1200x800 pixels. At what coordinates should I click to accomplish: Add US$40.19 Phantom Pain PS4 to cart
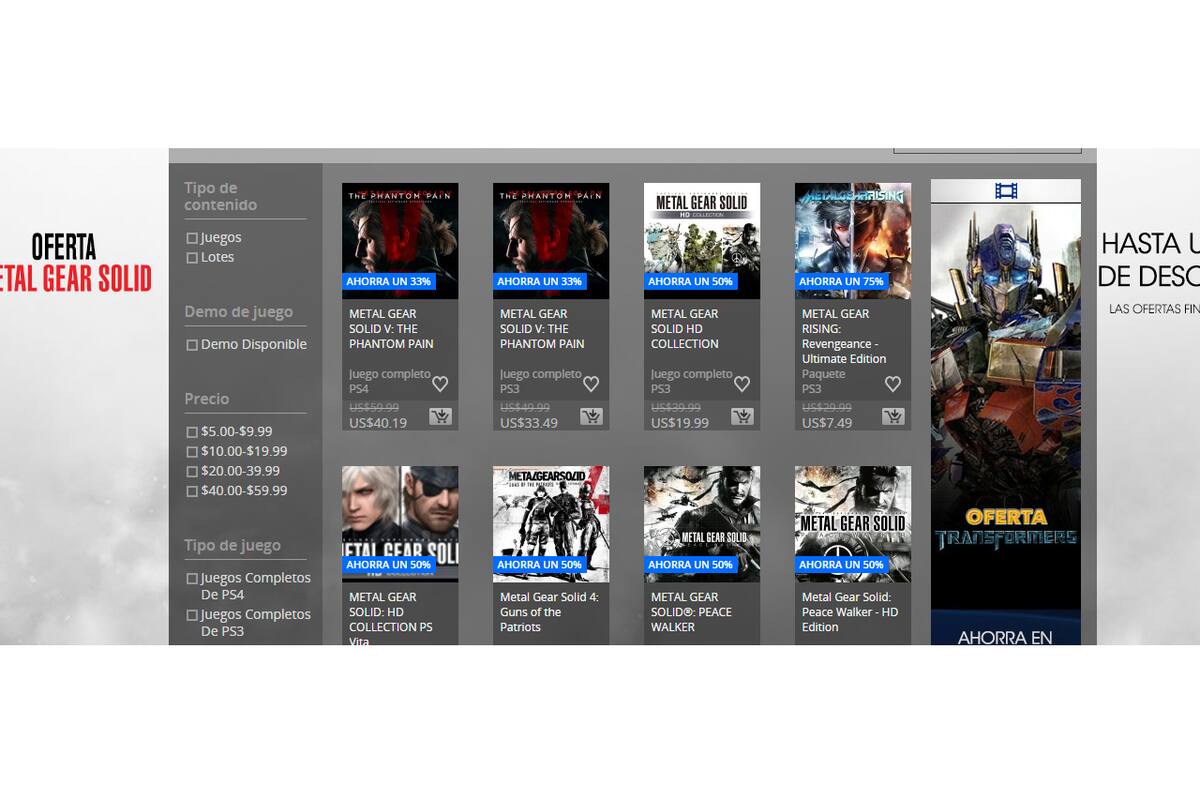click(440, 416)
